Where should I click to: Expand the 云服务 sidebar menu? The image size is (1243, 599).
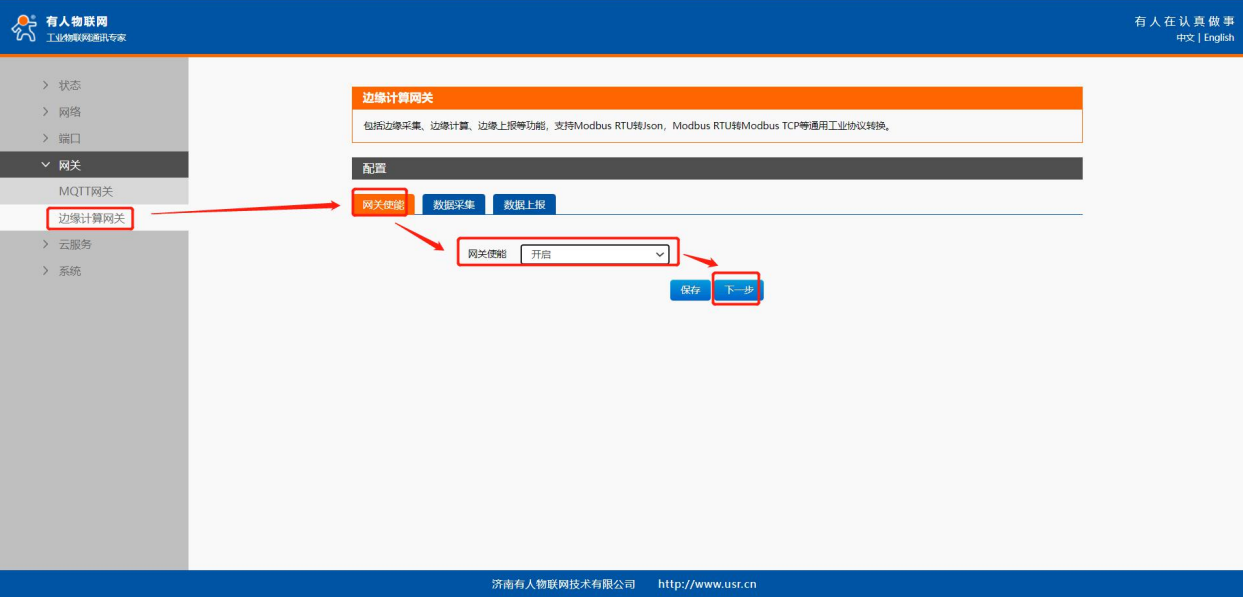pyautogui.click(x=75, y=244)
